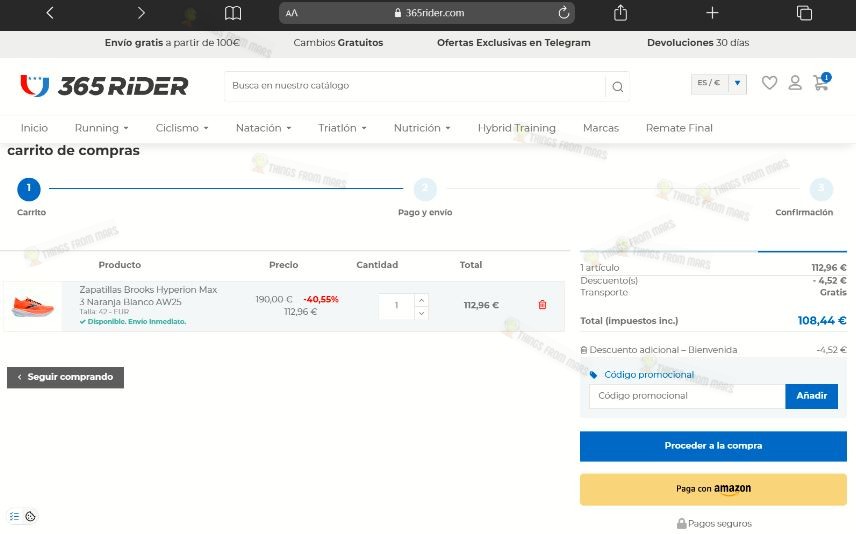This screenshot has height=534, width=856.
Task: Click the Código promocional link
Action: 649,375
